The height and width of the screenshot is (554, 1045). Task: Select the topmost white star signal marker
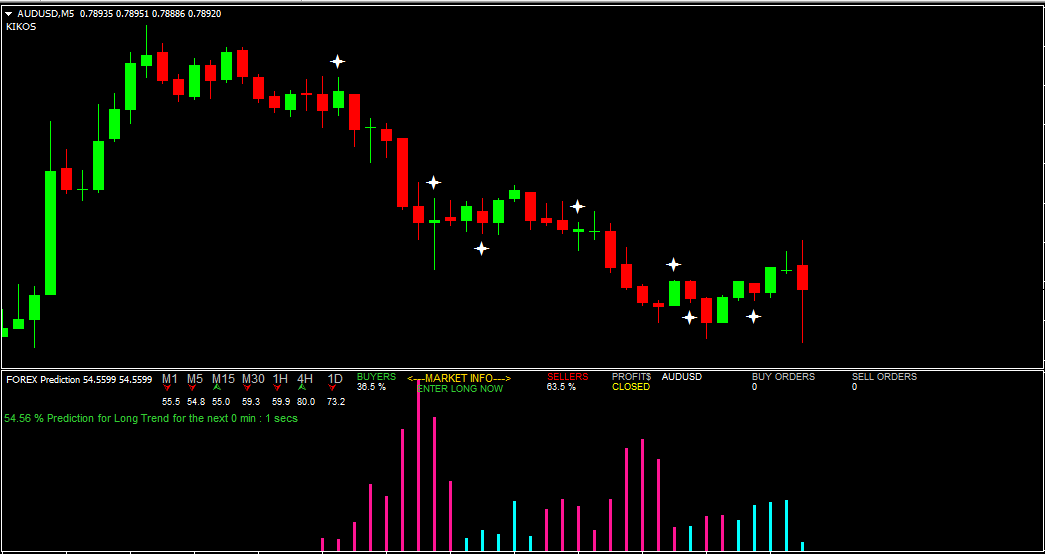click(338, 62)
